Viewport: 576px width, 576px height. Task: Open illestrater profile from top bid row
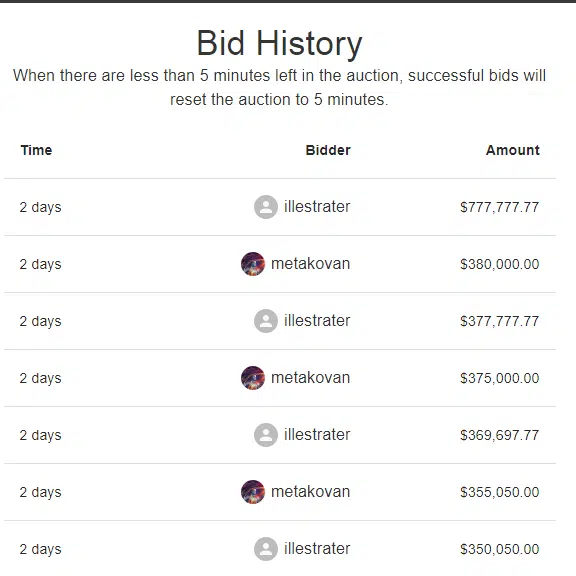(x=317, y=206)
